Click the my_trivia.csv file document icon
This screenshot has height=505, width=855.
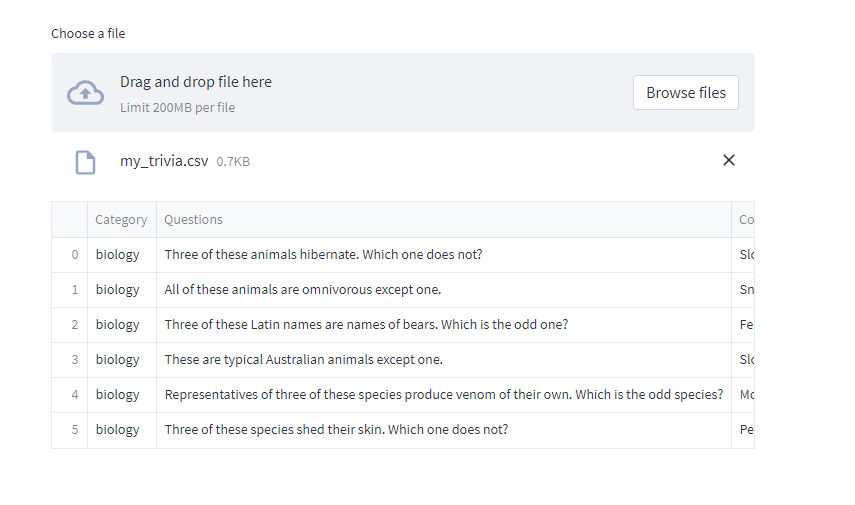[x=86, y=162]
